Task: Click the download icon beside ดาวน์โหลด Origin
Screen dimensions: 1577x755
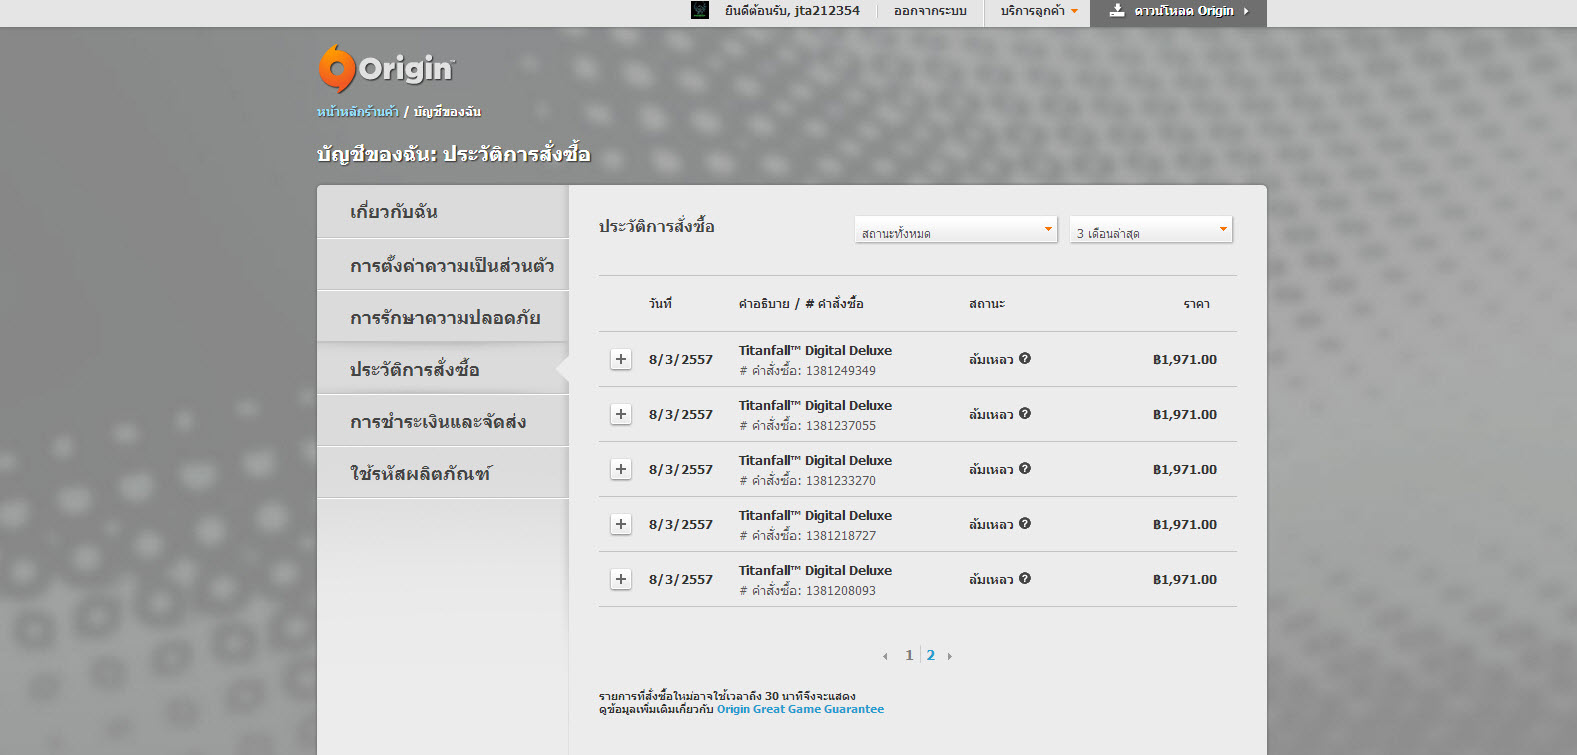Action: [x=1117, y=10]
